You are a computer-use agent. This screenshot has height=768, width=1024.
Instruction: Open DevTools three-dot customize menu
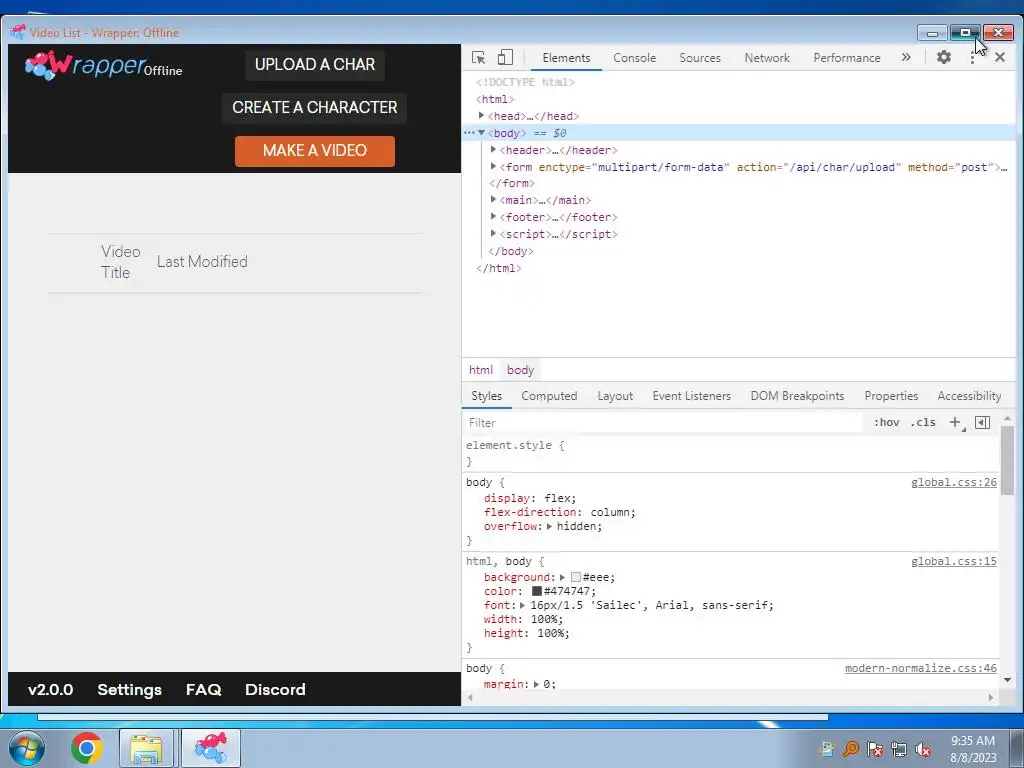[x=972, y=57]
